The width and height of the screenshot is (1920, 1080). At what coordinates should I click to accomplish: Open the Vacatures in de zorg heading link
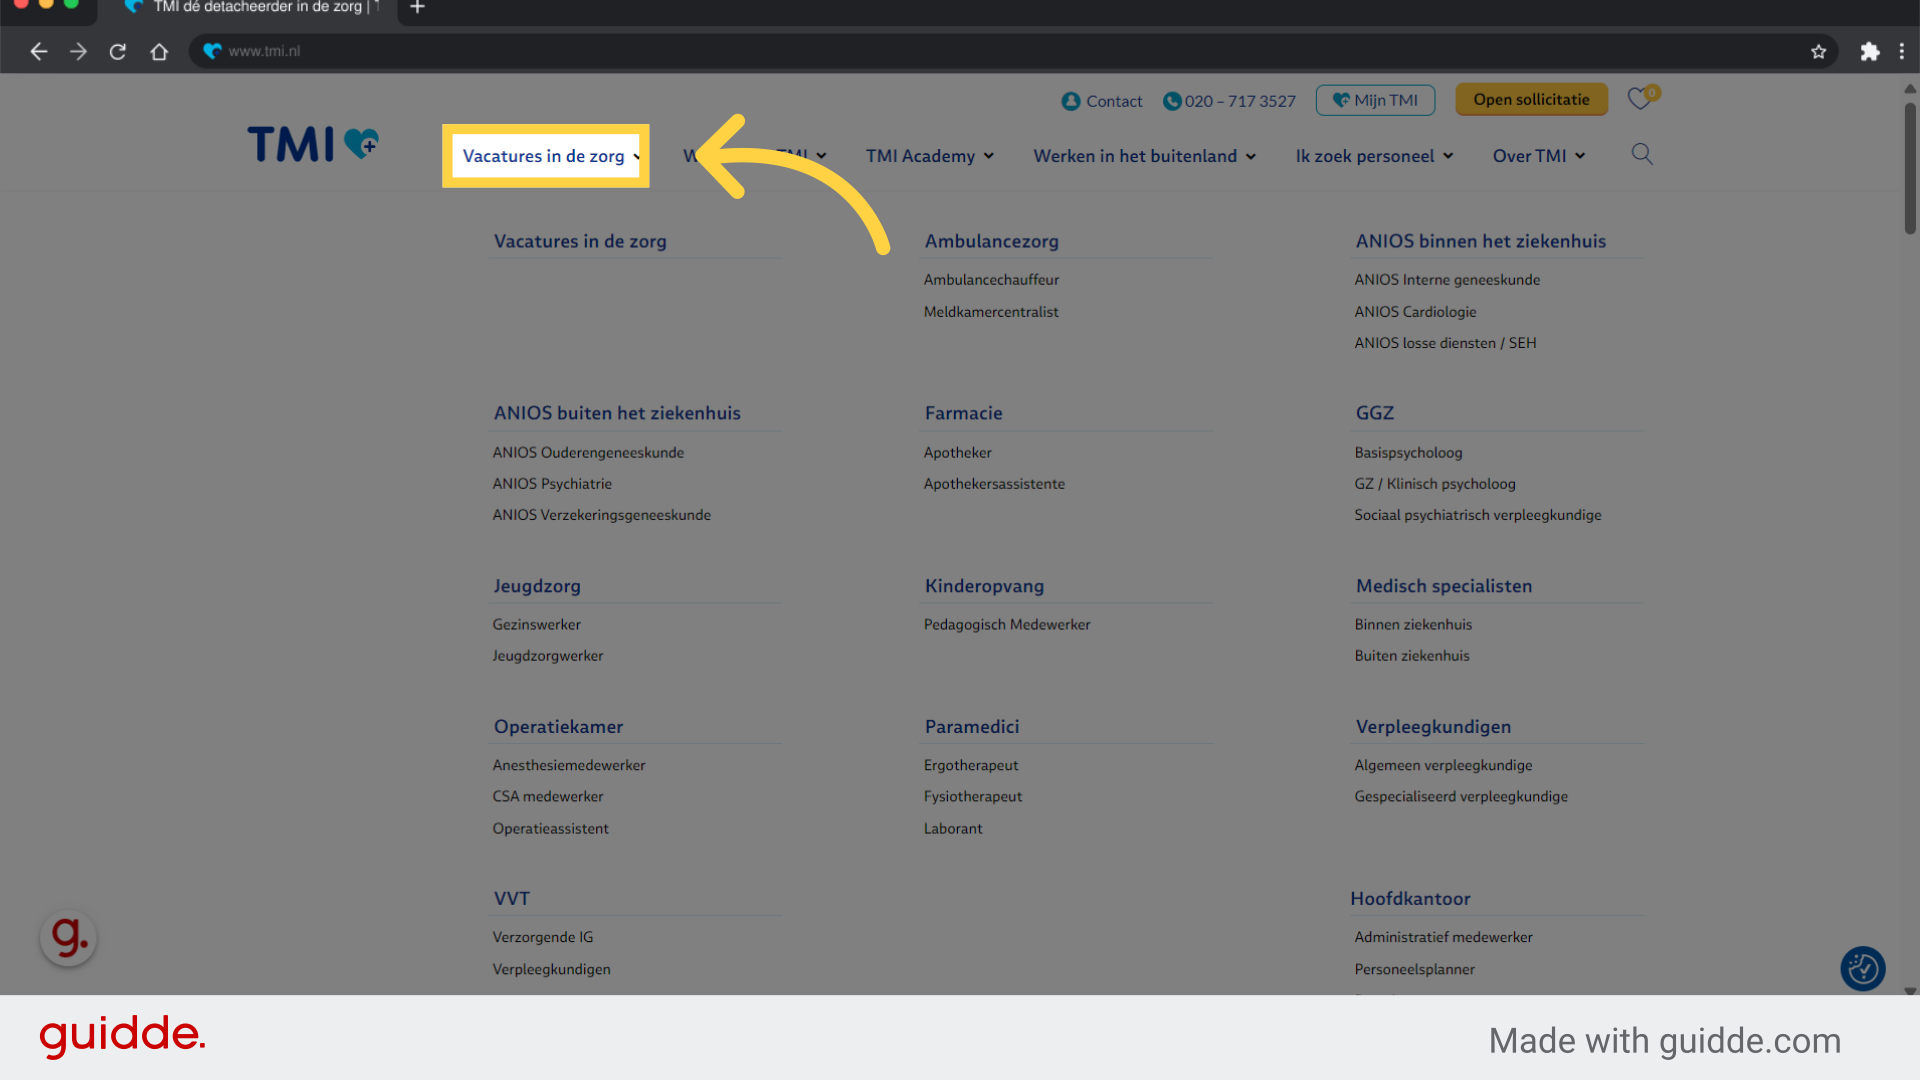pyautogui.click(x=580, y=241)
